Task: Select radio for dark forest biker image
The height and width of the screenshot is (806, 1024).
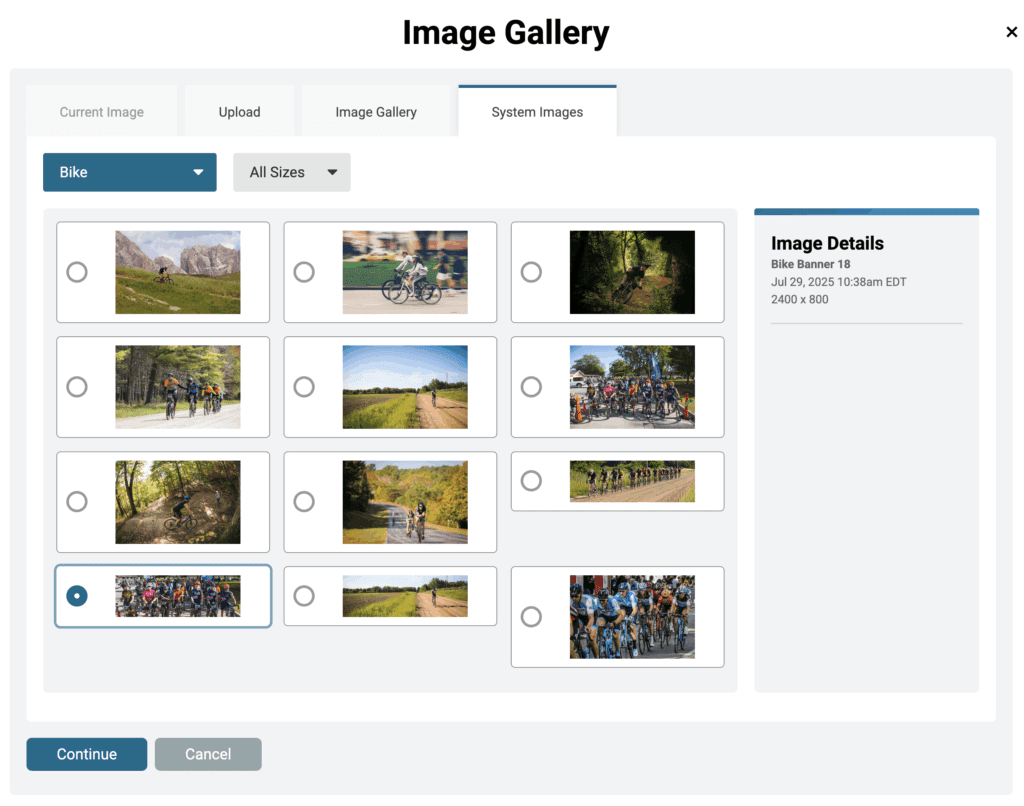Action: 532,272
